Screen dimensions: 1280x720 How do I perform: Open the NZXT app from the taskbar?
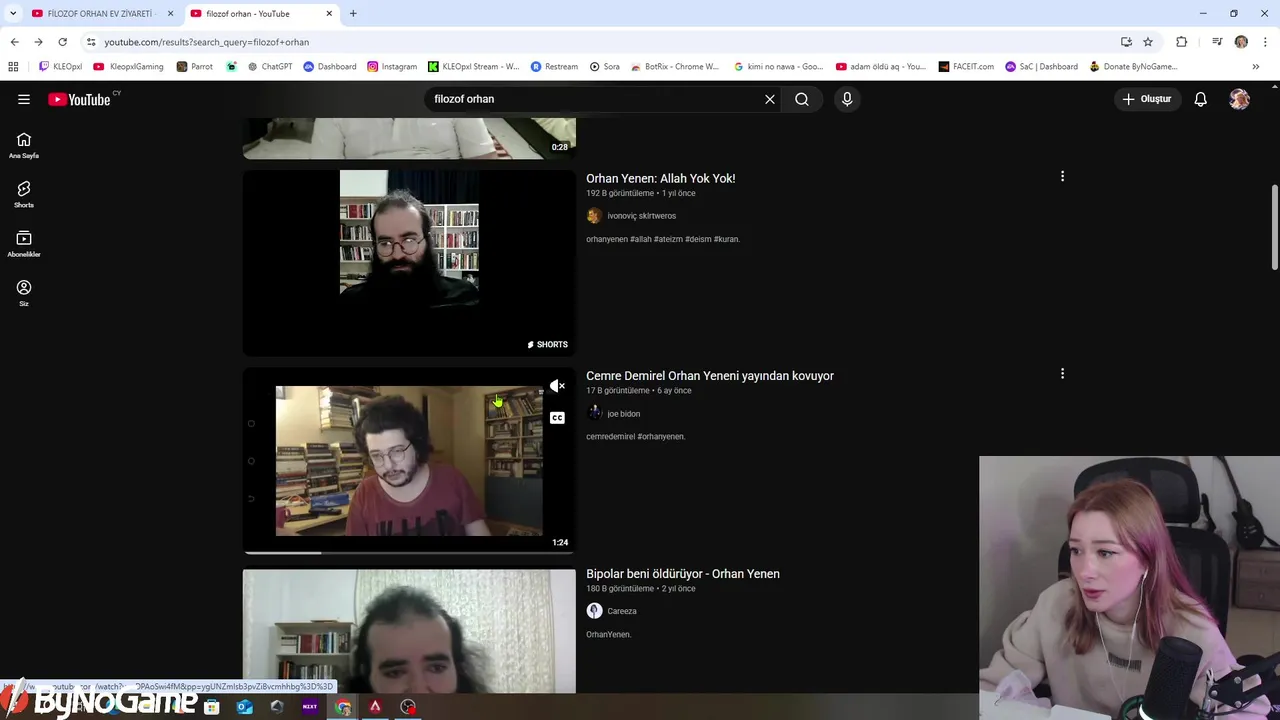[310, 707]
